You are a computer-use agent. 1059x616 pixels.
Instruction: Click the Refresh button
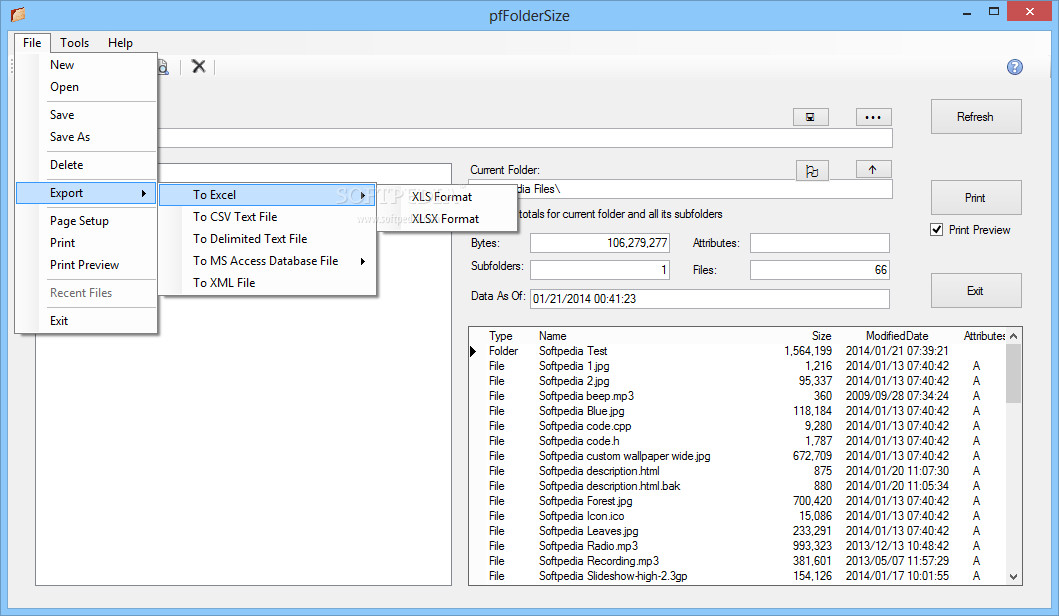pos(976,117)
